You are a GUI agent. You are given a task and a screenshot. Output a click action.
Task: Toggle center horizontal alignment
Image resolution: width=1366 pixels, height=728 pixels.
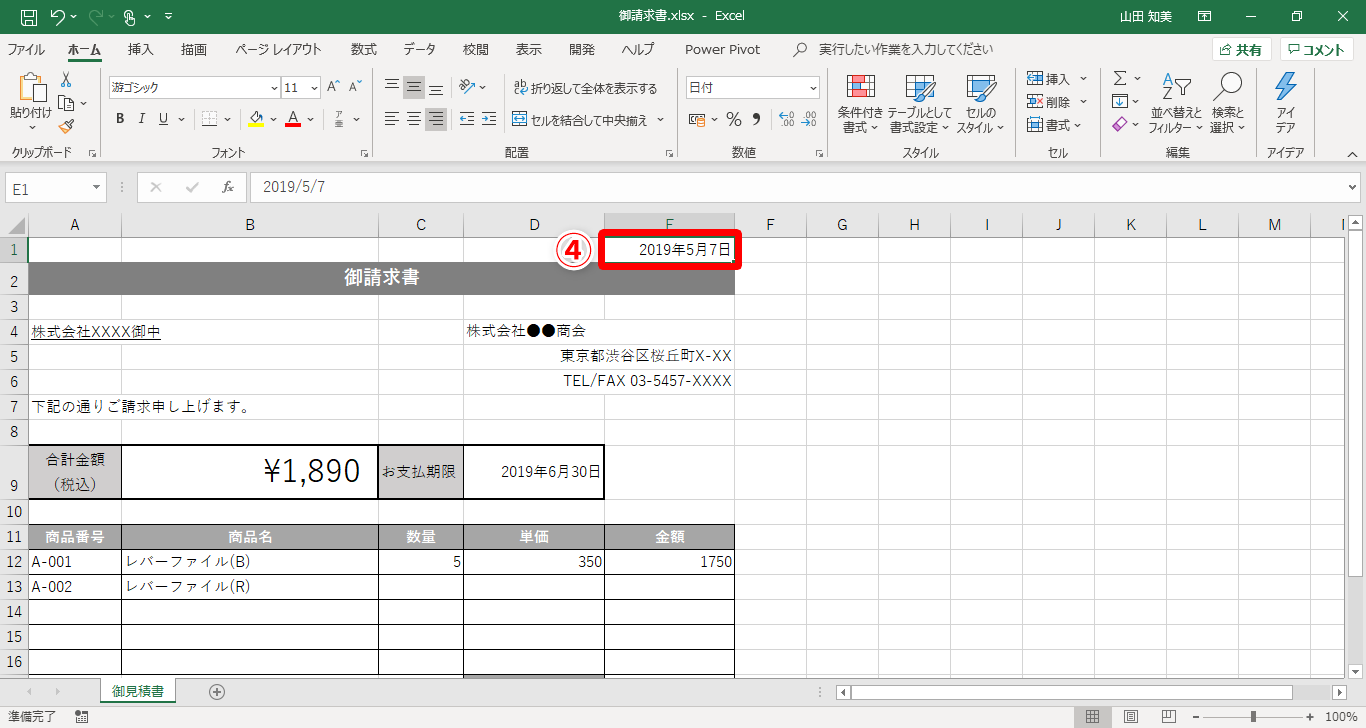(414, 119)
